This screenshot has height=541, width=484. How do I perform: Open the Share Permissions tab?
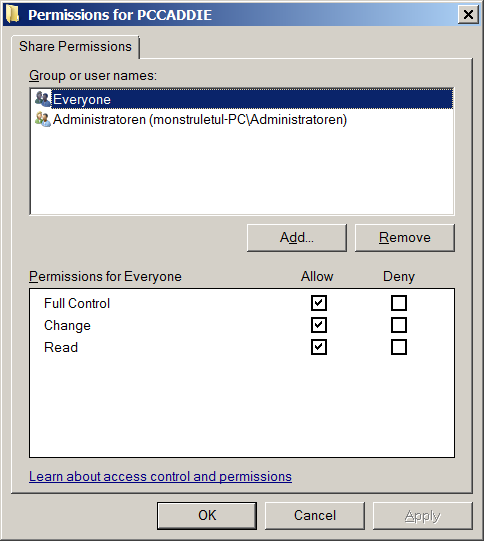(75, 47)
